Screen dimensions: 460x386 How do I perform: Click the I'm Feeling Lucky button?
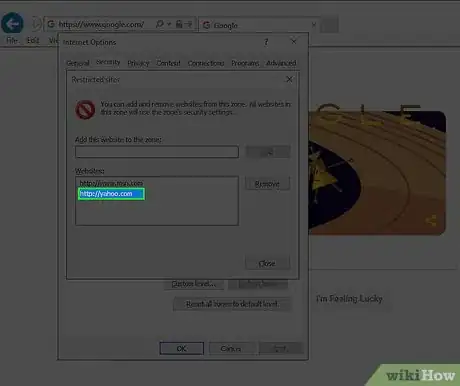click(349, 299)
